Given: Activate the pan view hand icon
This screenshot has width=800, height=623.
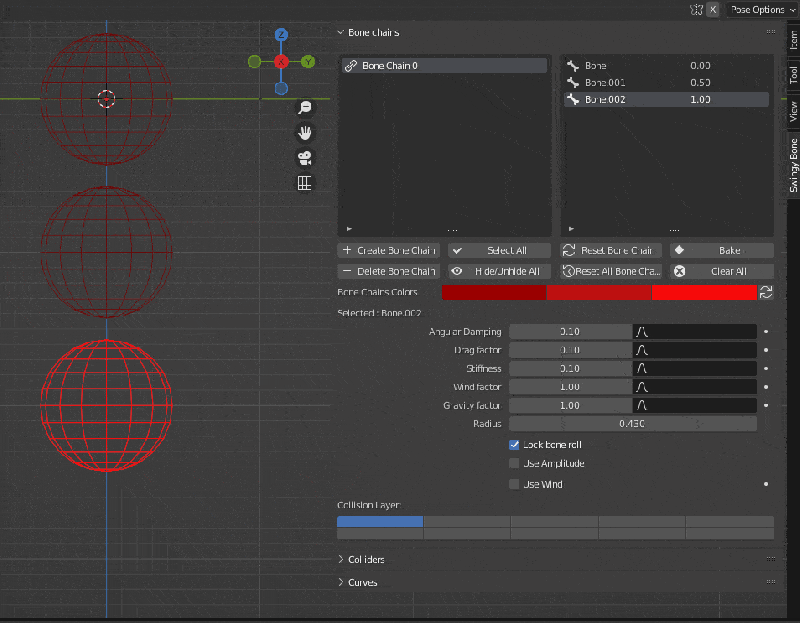Looking at the screenshot, I should click(305, 133).
